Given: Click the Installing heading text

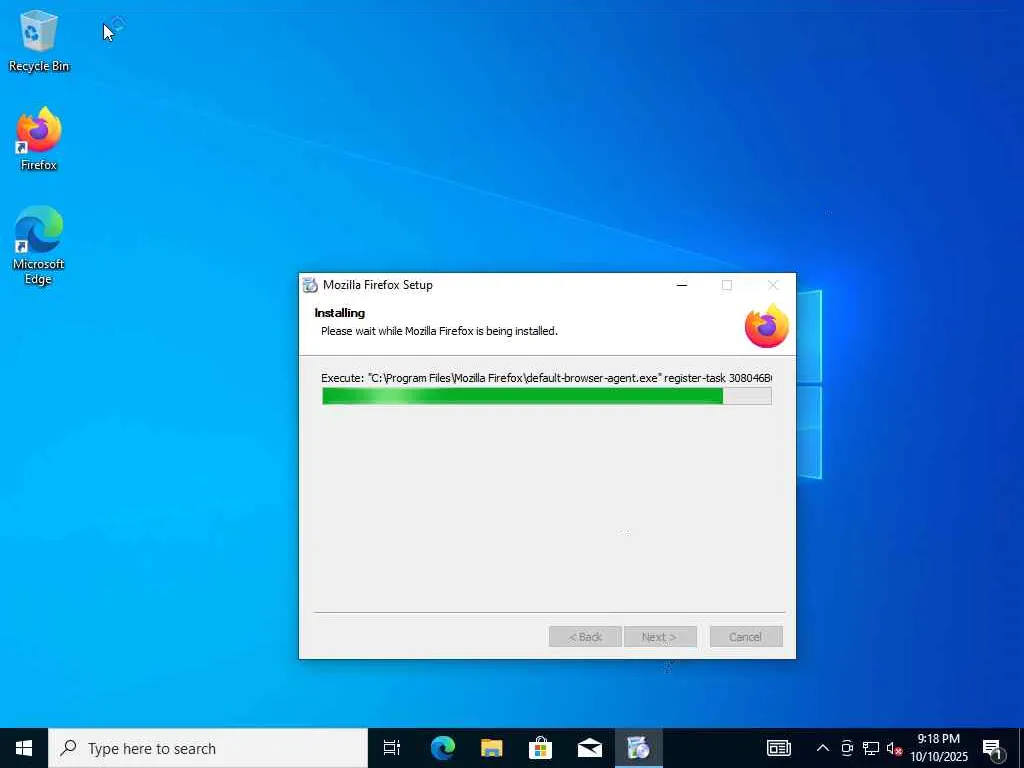Looking at the screenshot, I should point(340,313).
